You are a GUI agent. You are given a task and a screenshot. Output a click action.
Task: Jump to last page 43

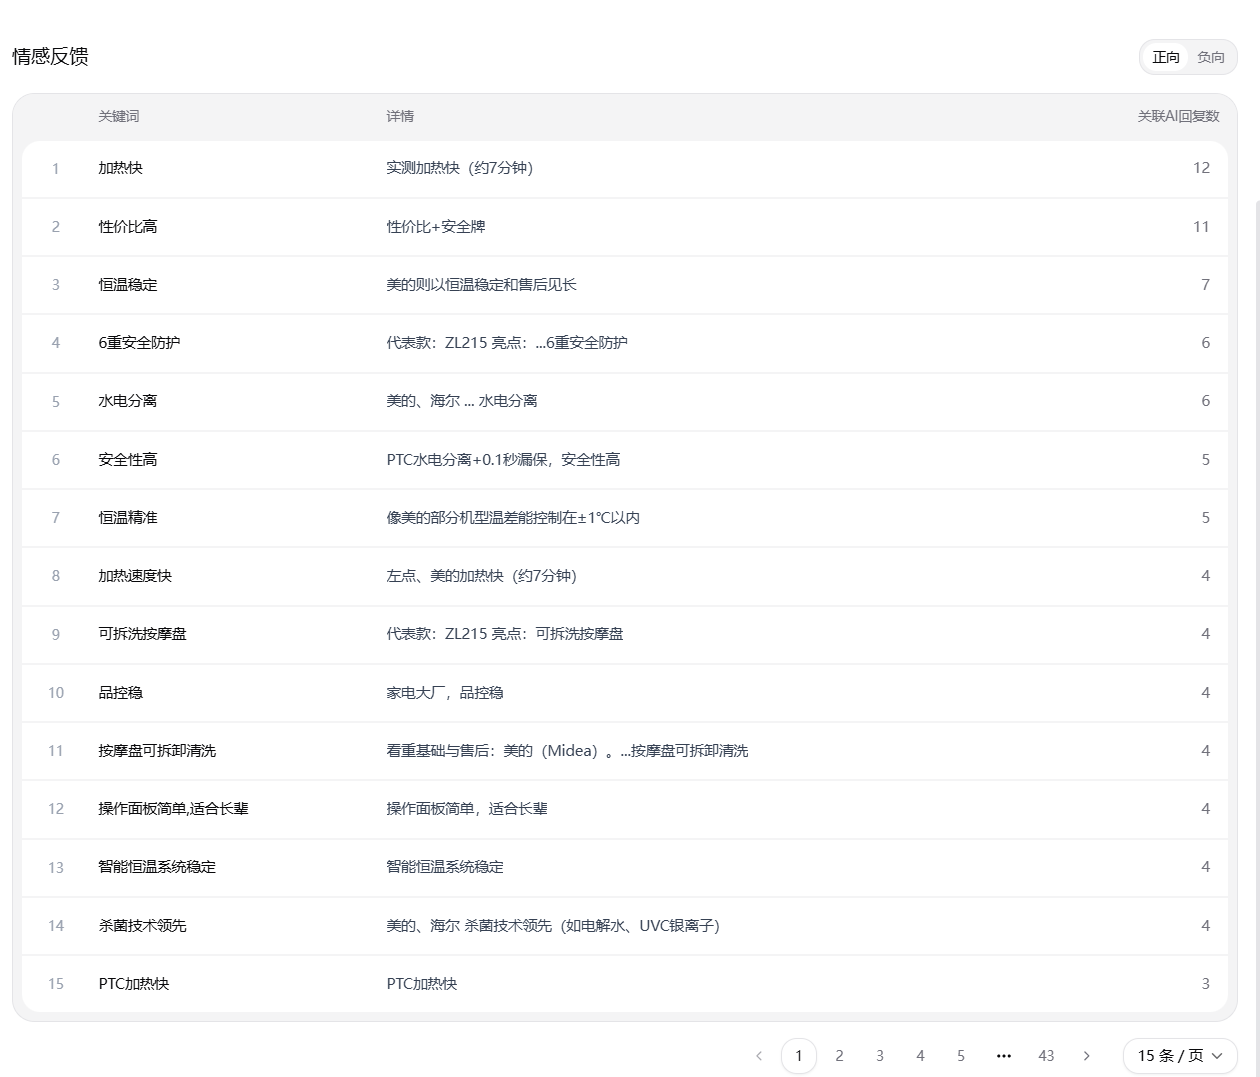1046,1056
